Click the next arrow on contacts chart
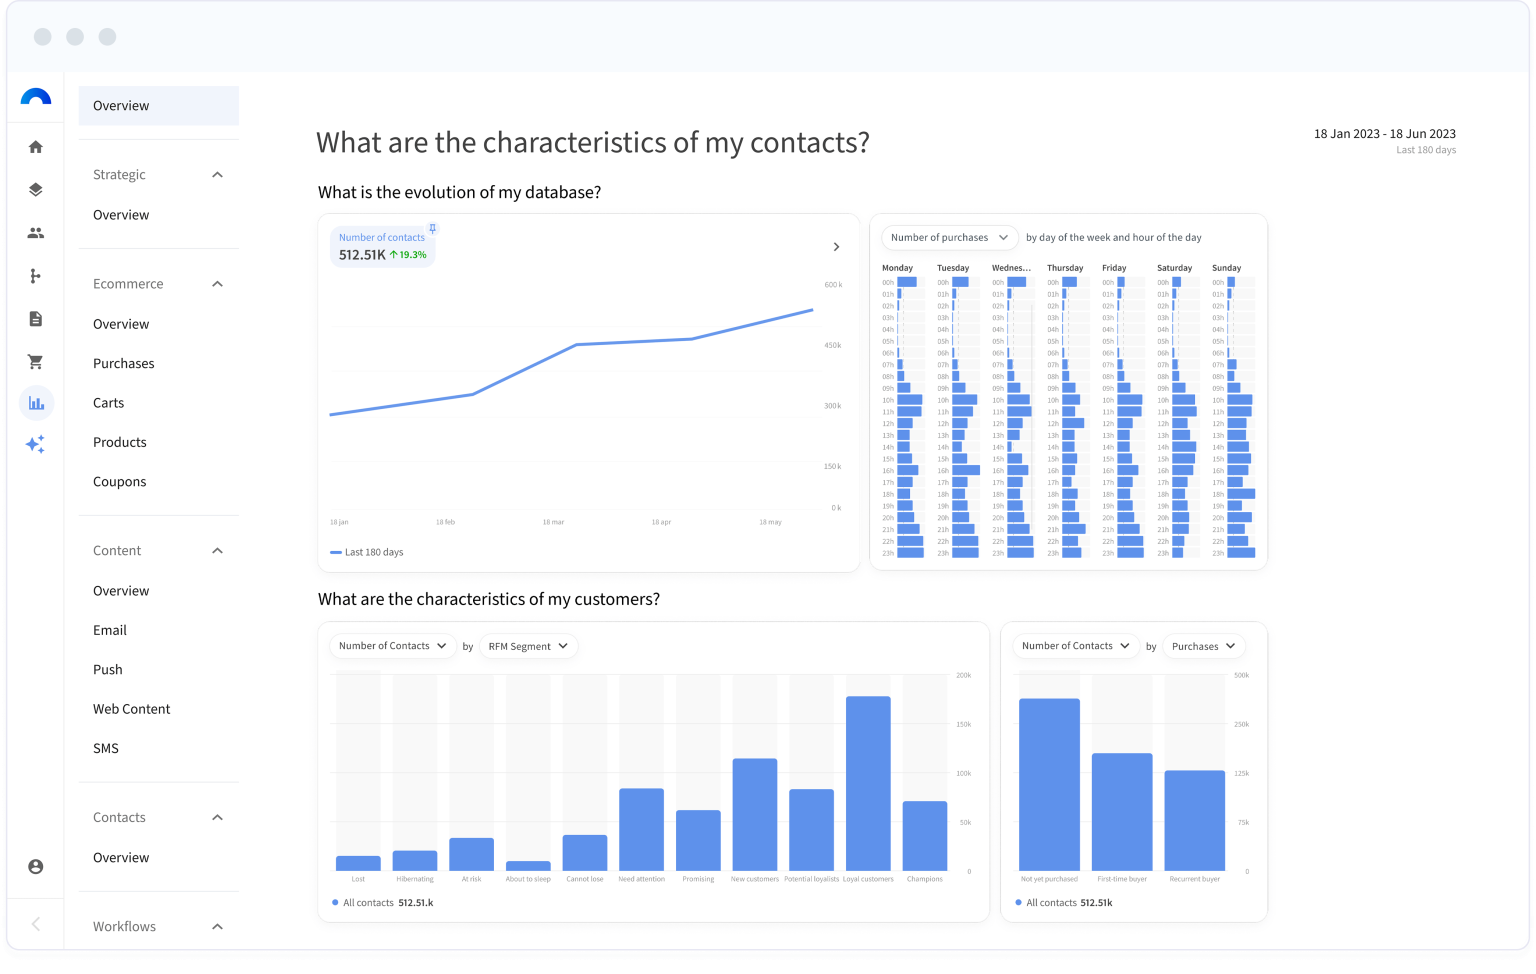This screenshot has width=1536, height=974. tap(836, 247)
